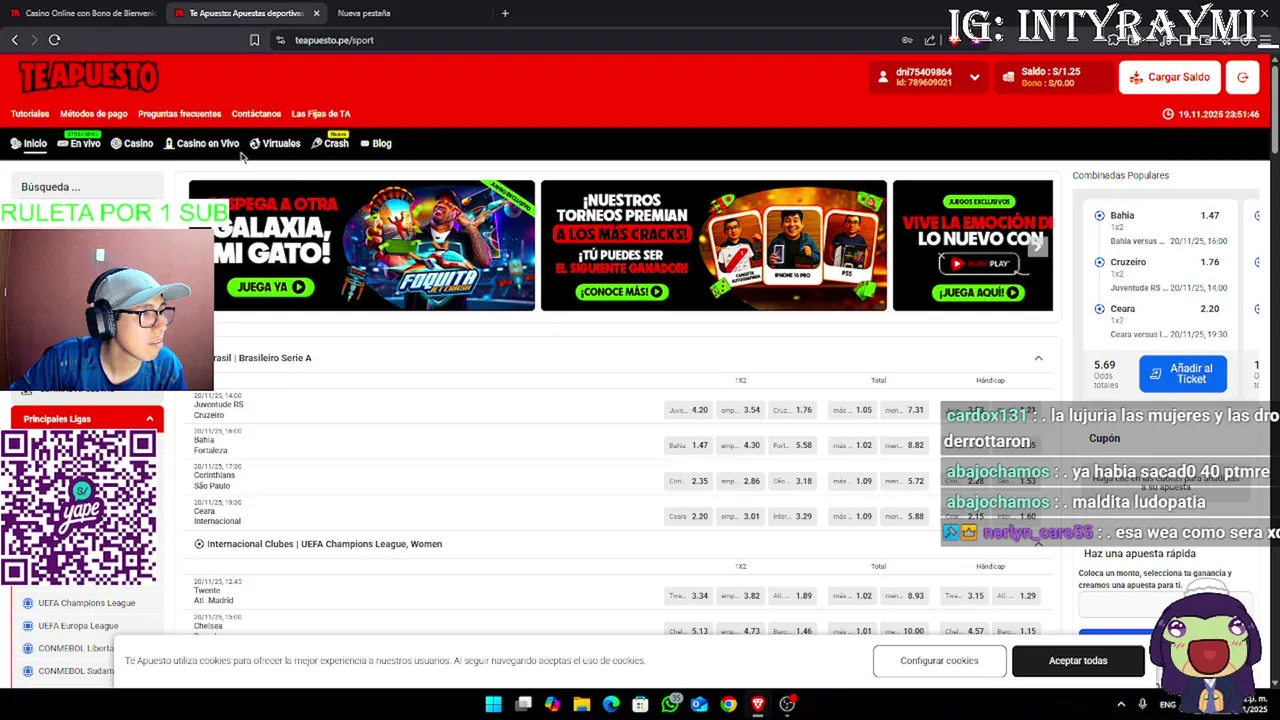
Task: Collapse the Brasileiro Serie A section
Action: tap(1038, 358)
